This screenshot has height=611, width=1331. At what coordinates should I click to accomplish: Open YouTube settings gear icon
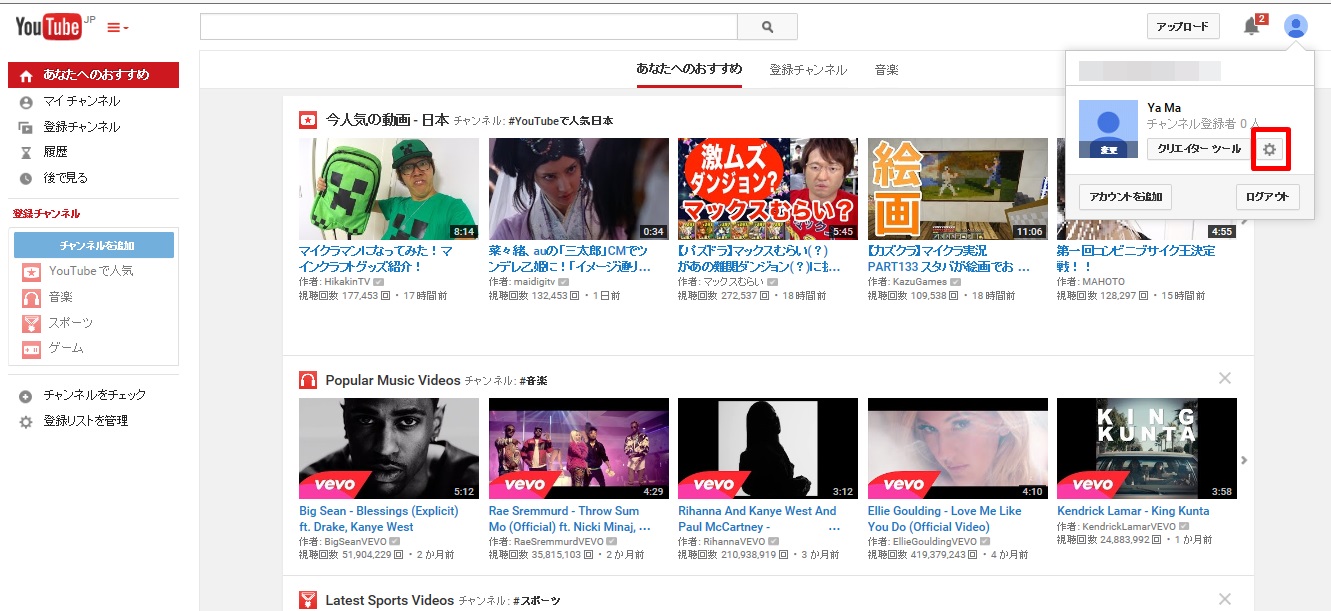click(1270, 149)
